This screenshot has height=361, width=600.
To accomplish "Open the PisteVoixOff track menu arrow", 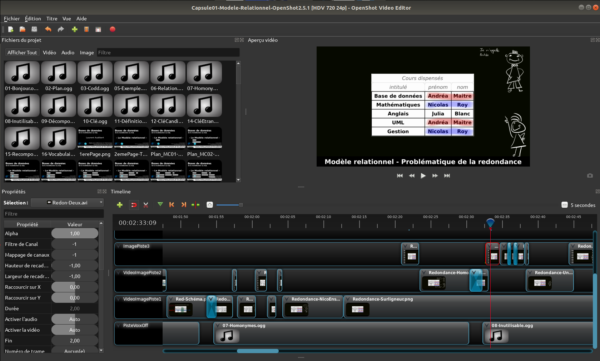I will point(119,325).
